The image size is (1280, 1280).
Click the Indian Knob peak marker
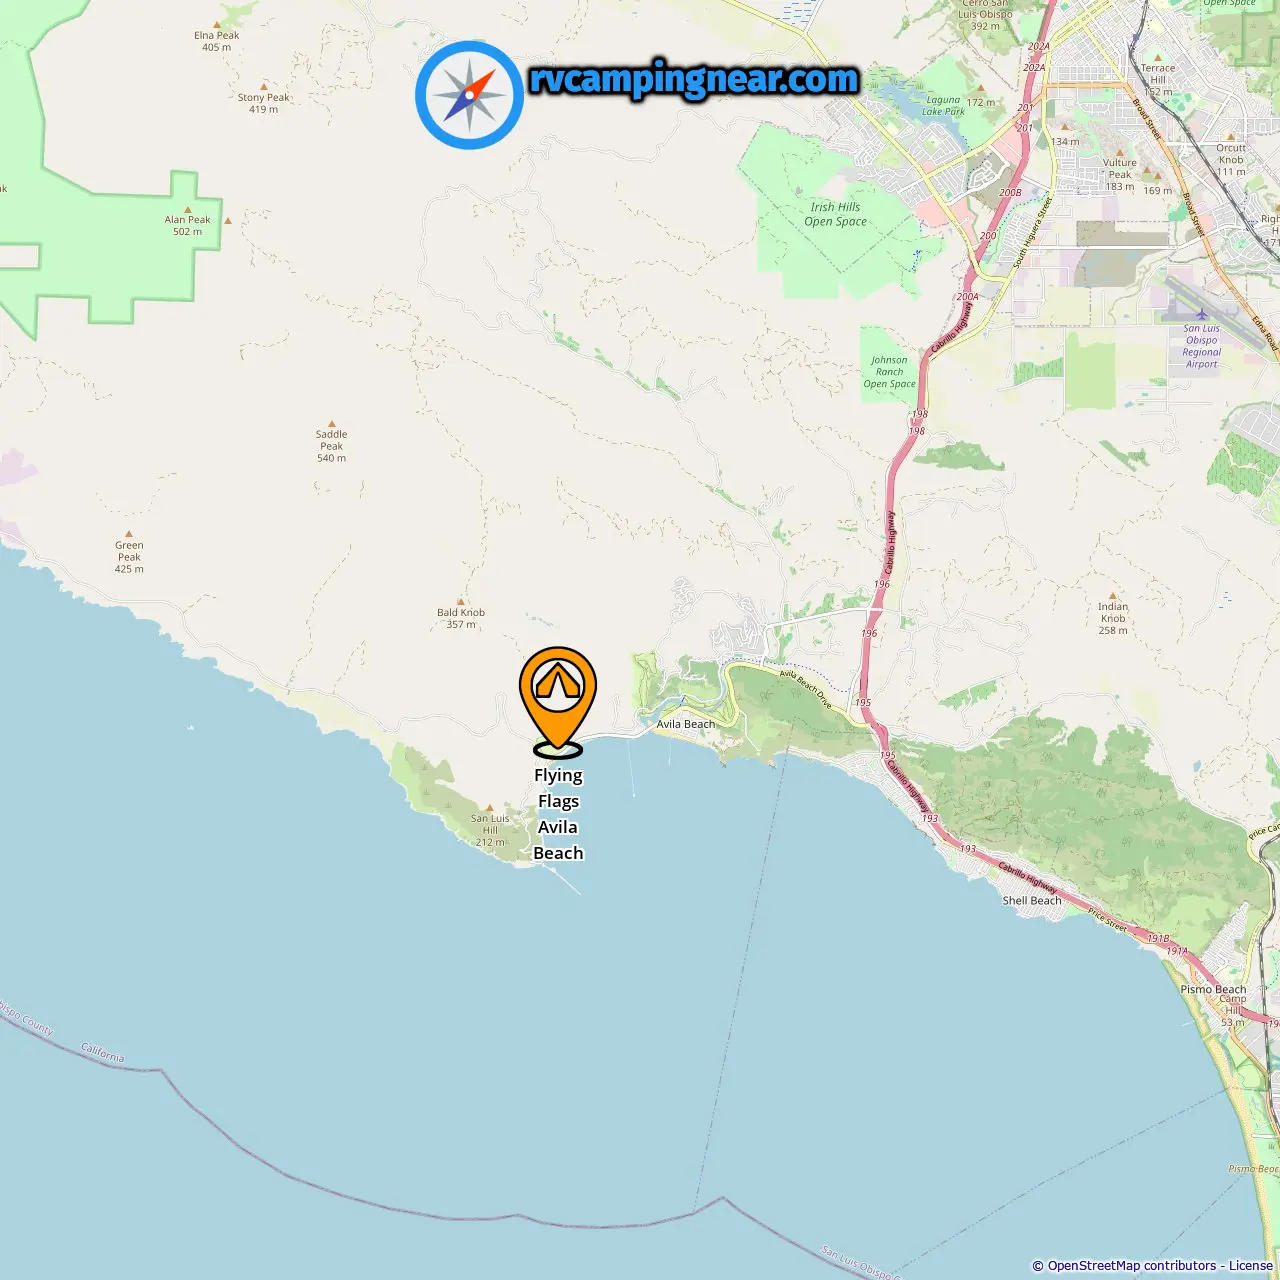coord(1113,595)
